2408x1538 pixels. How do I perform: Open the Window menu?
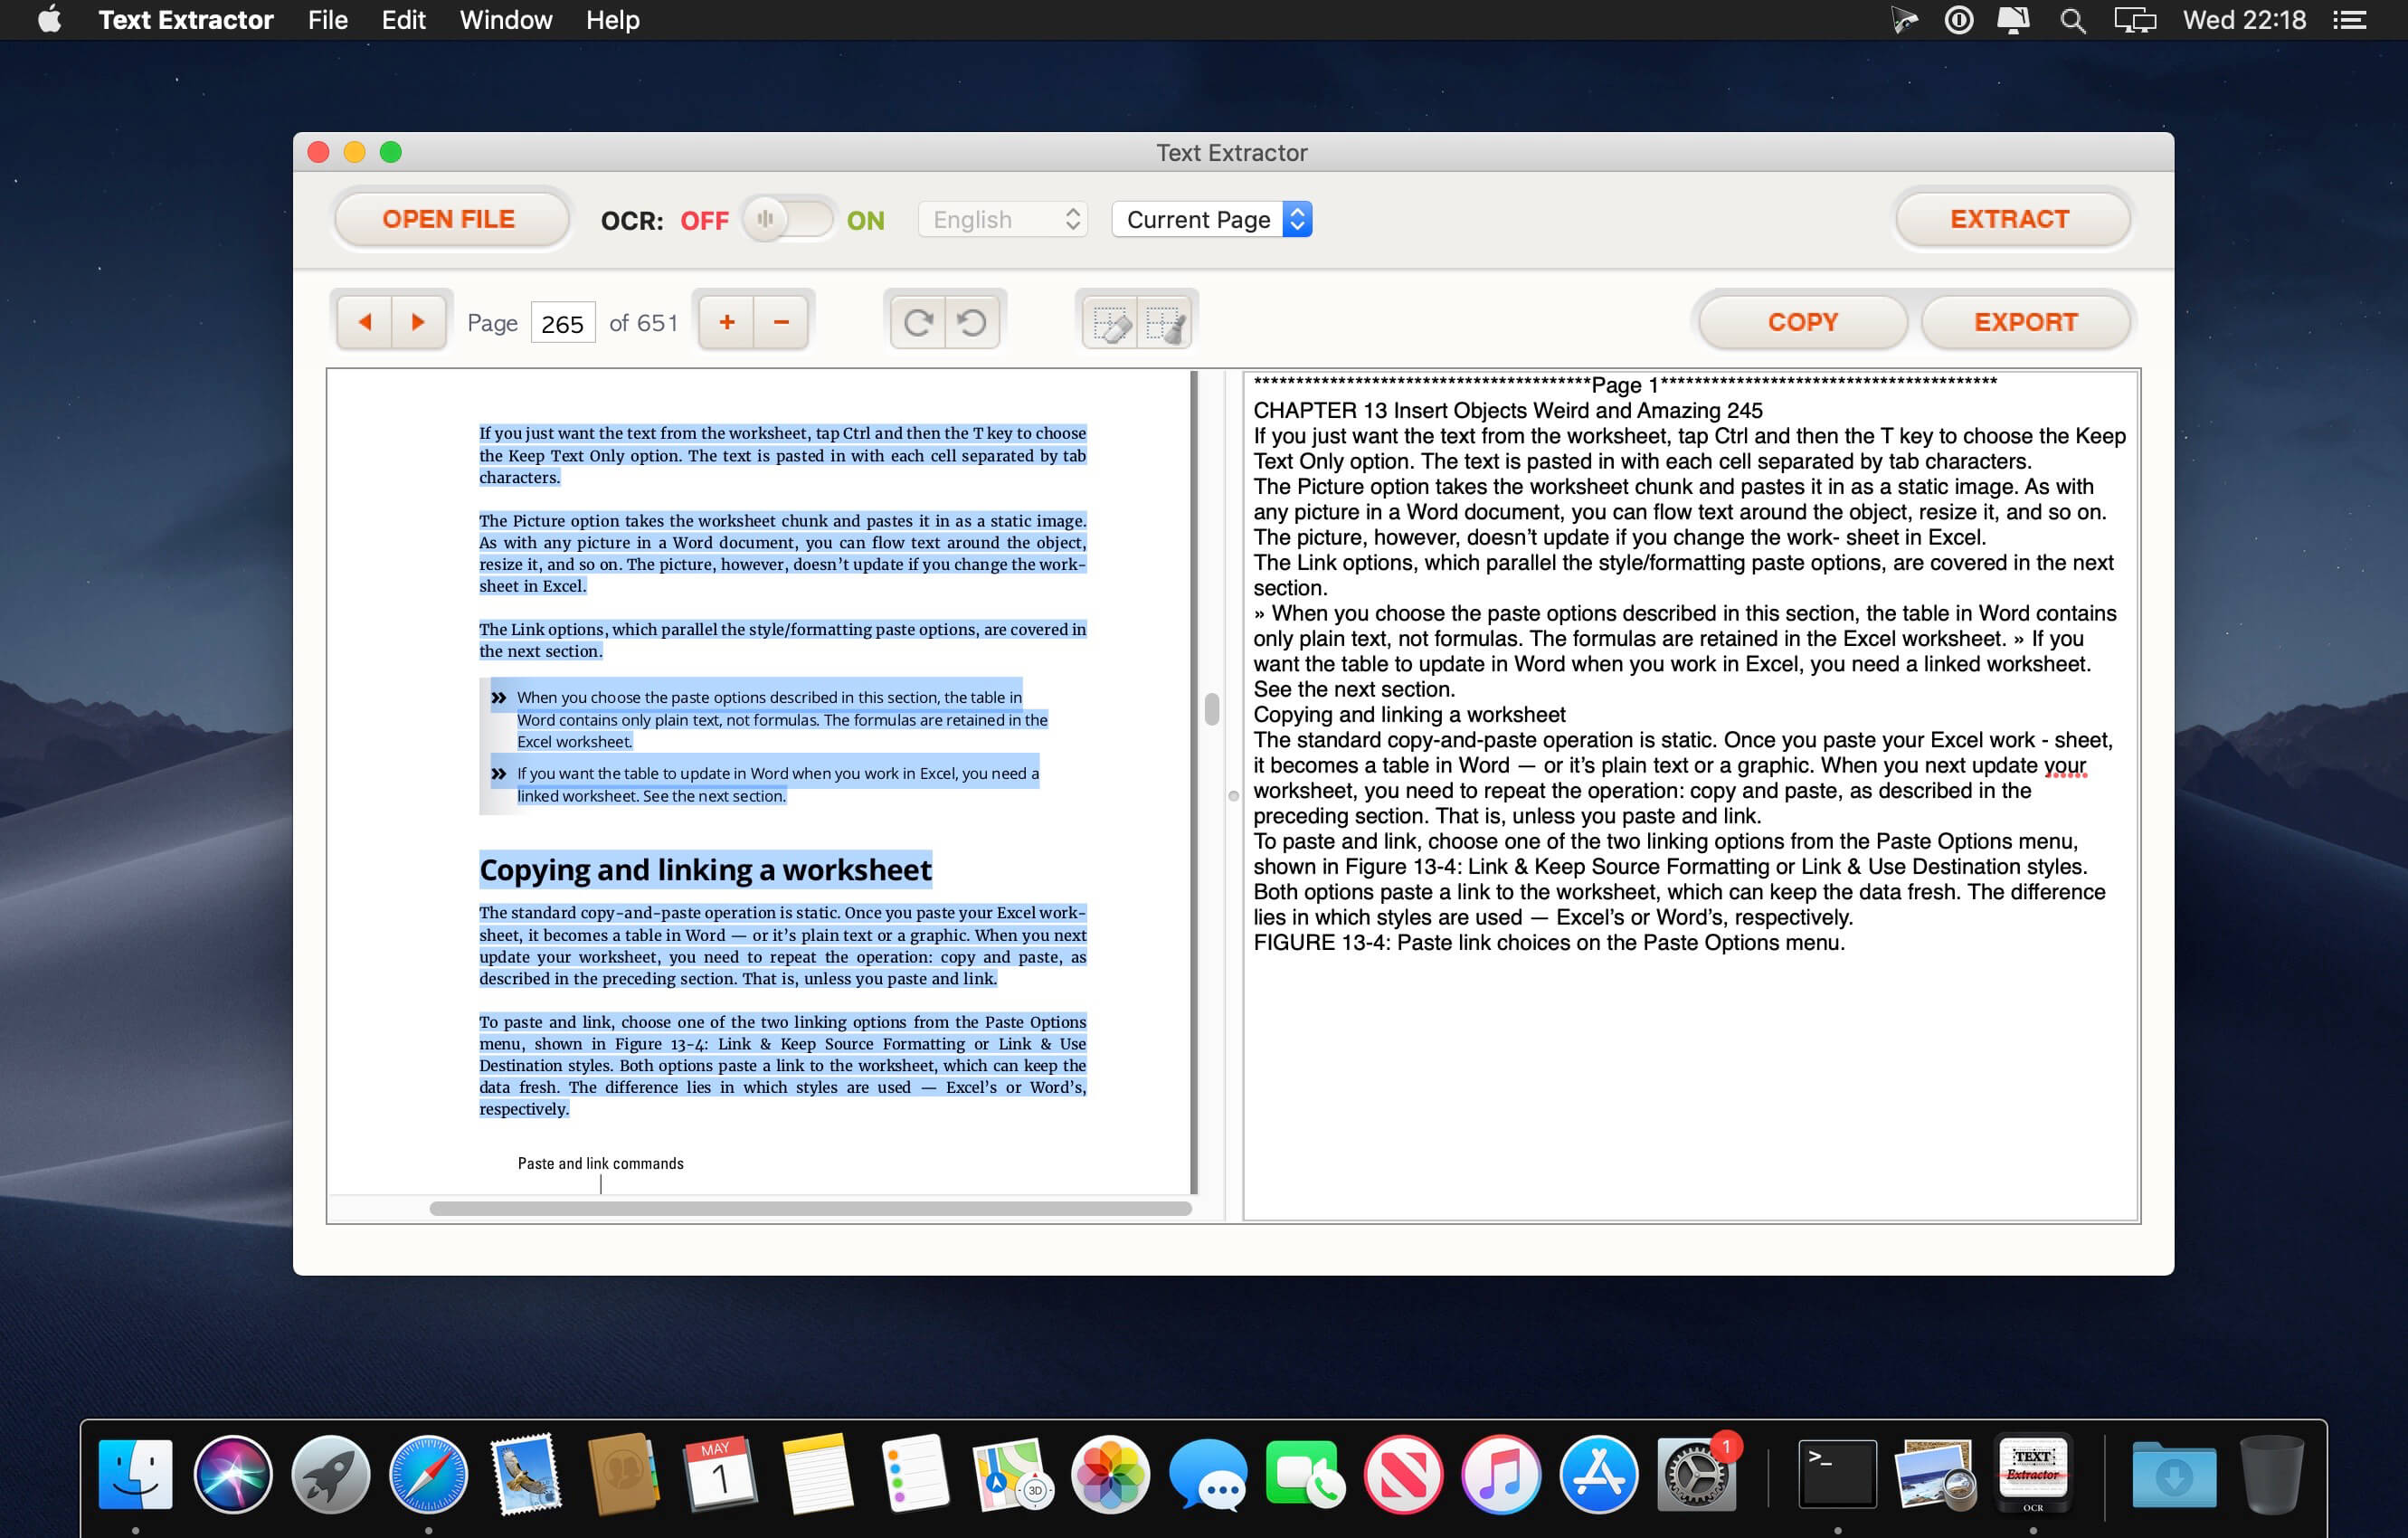[505, 20]
